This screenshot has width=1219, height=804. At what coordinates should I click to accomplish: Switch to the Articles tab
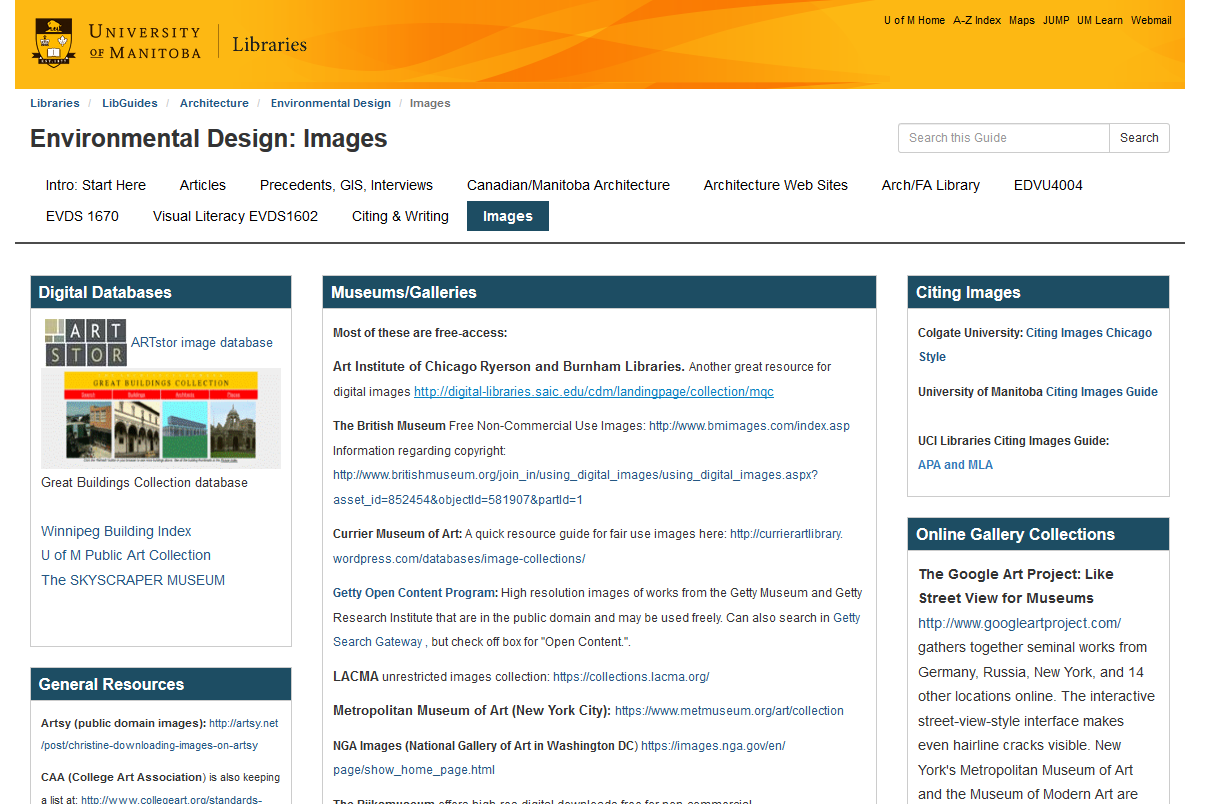[203, 185]
